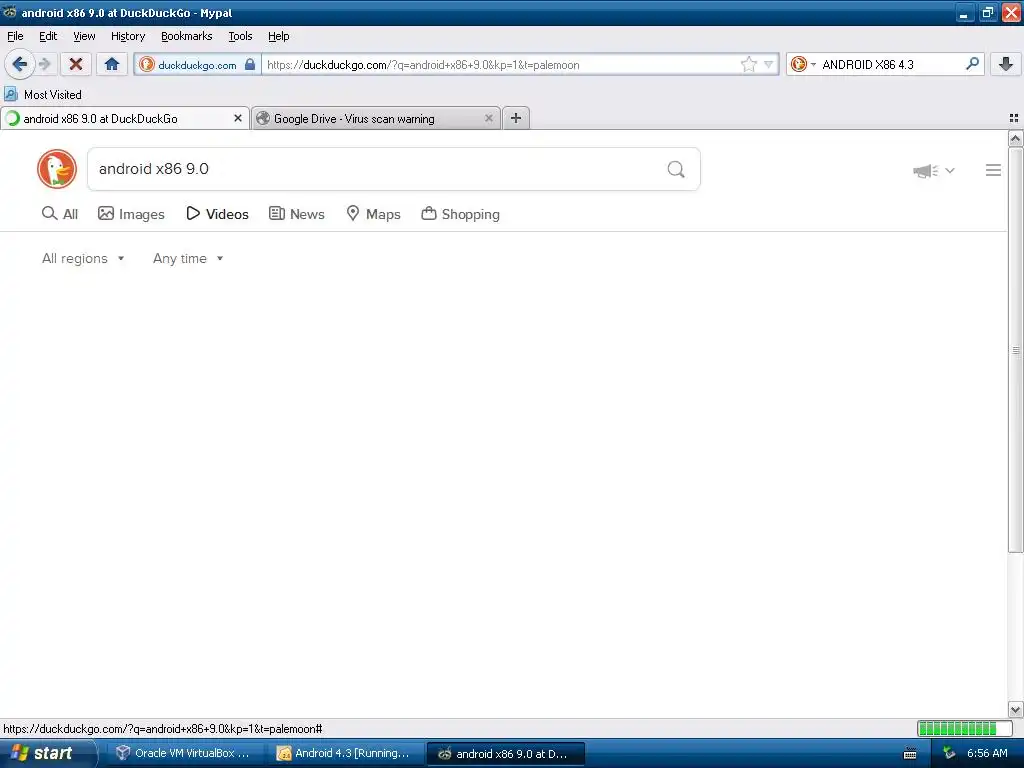Viewport: 1024px width, 768px height.
Task: Open the View menu
Action: (x=84, y=36)
